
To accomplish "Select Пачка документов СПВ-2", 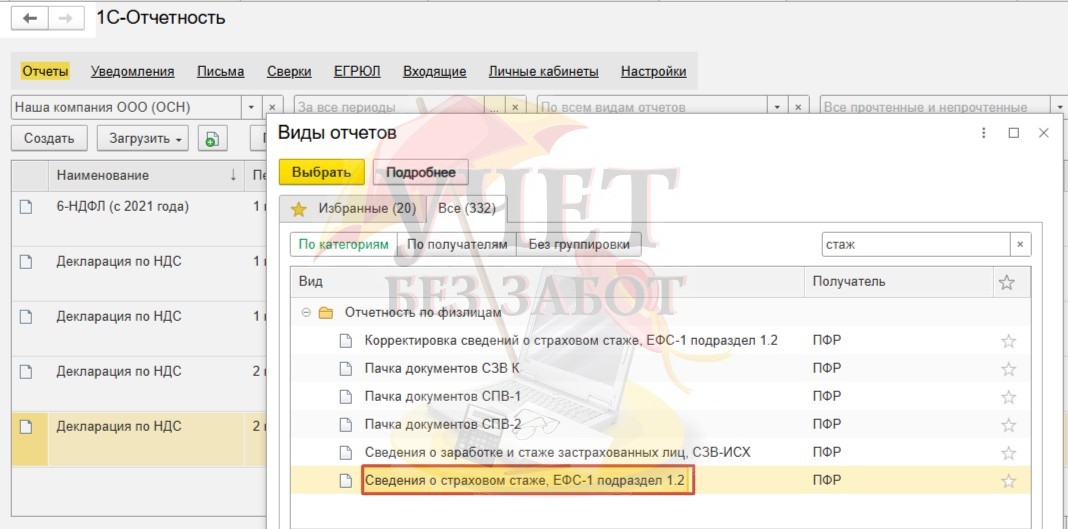I will (x=443, y=423).
